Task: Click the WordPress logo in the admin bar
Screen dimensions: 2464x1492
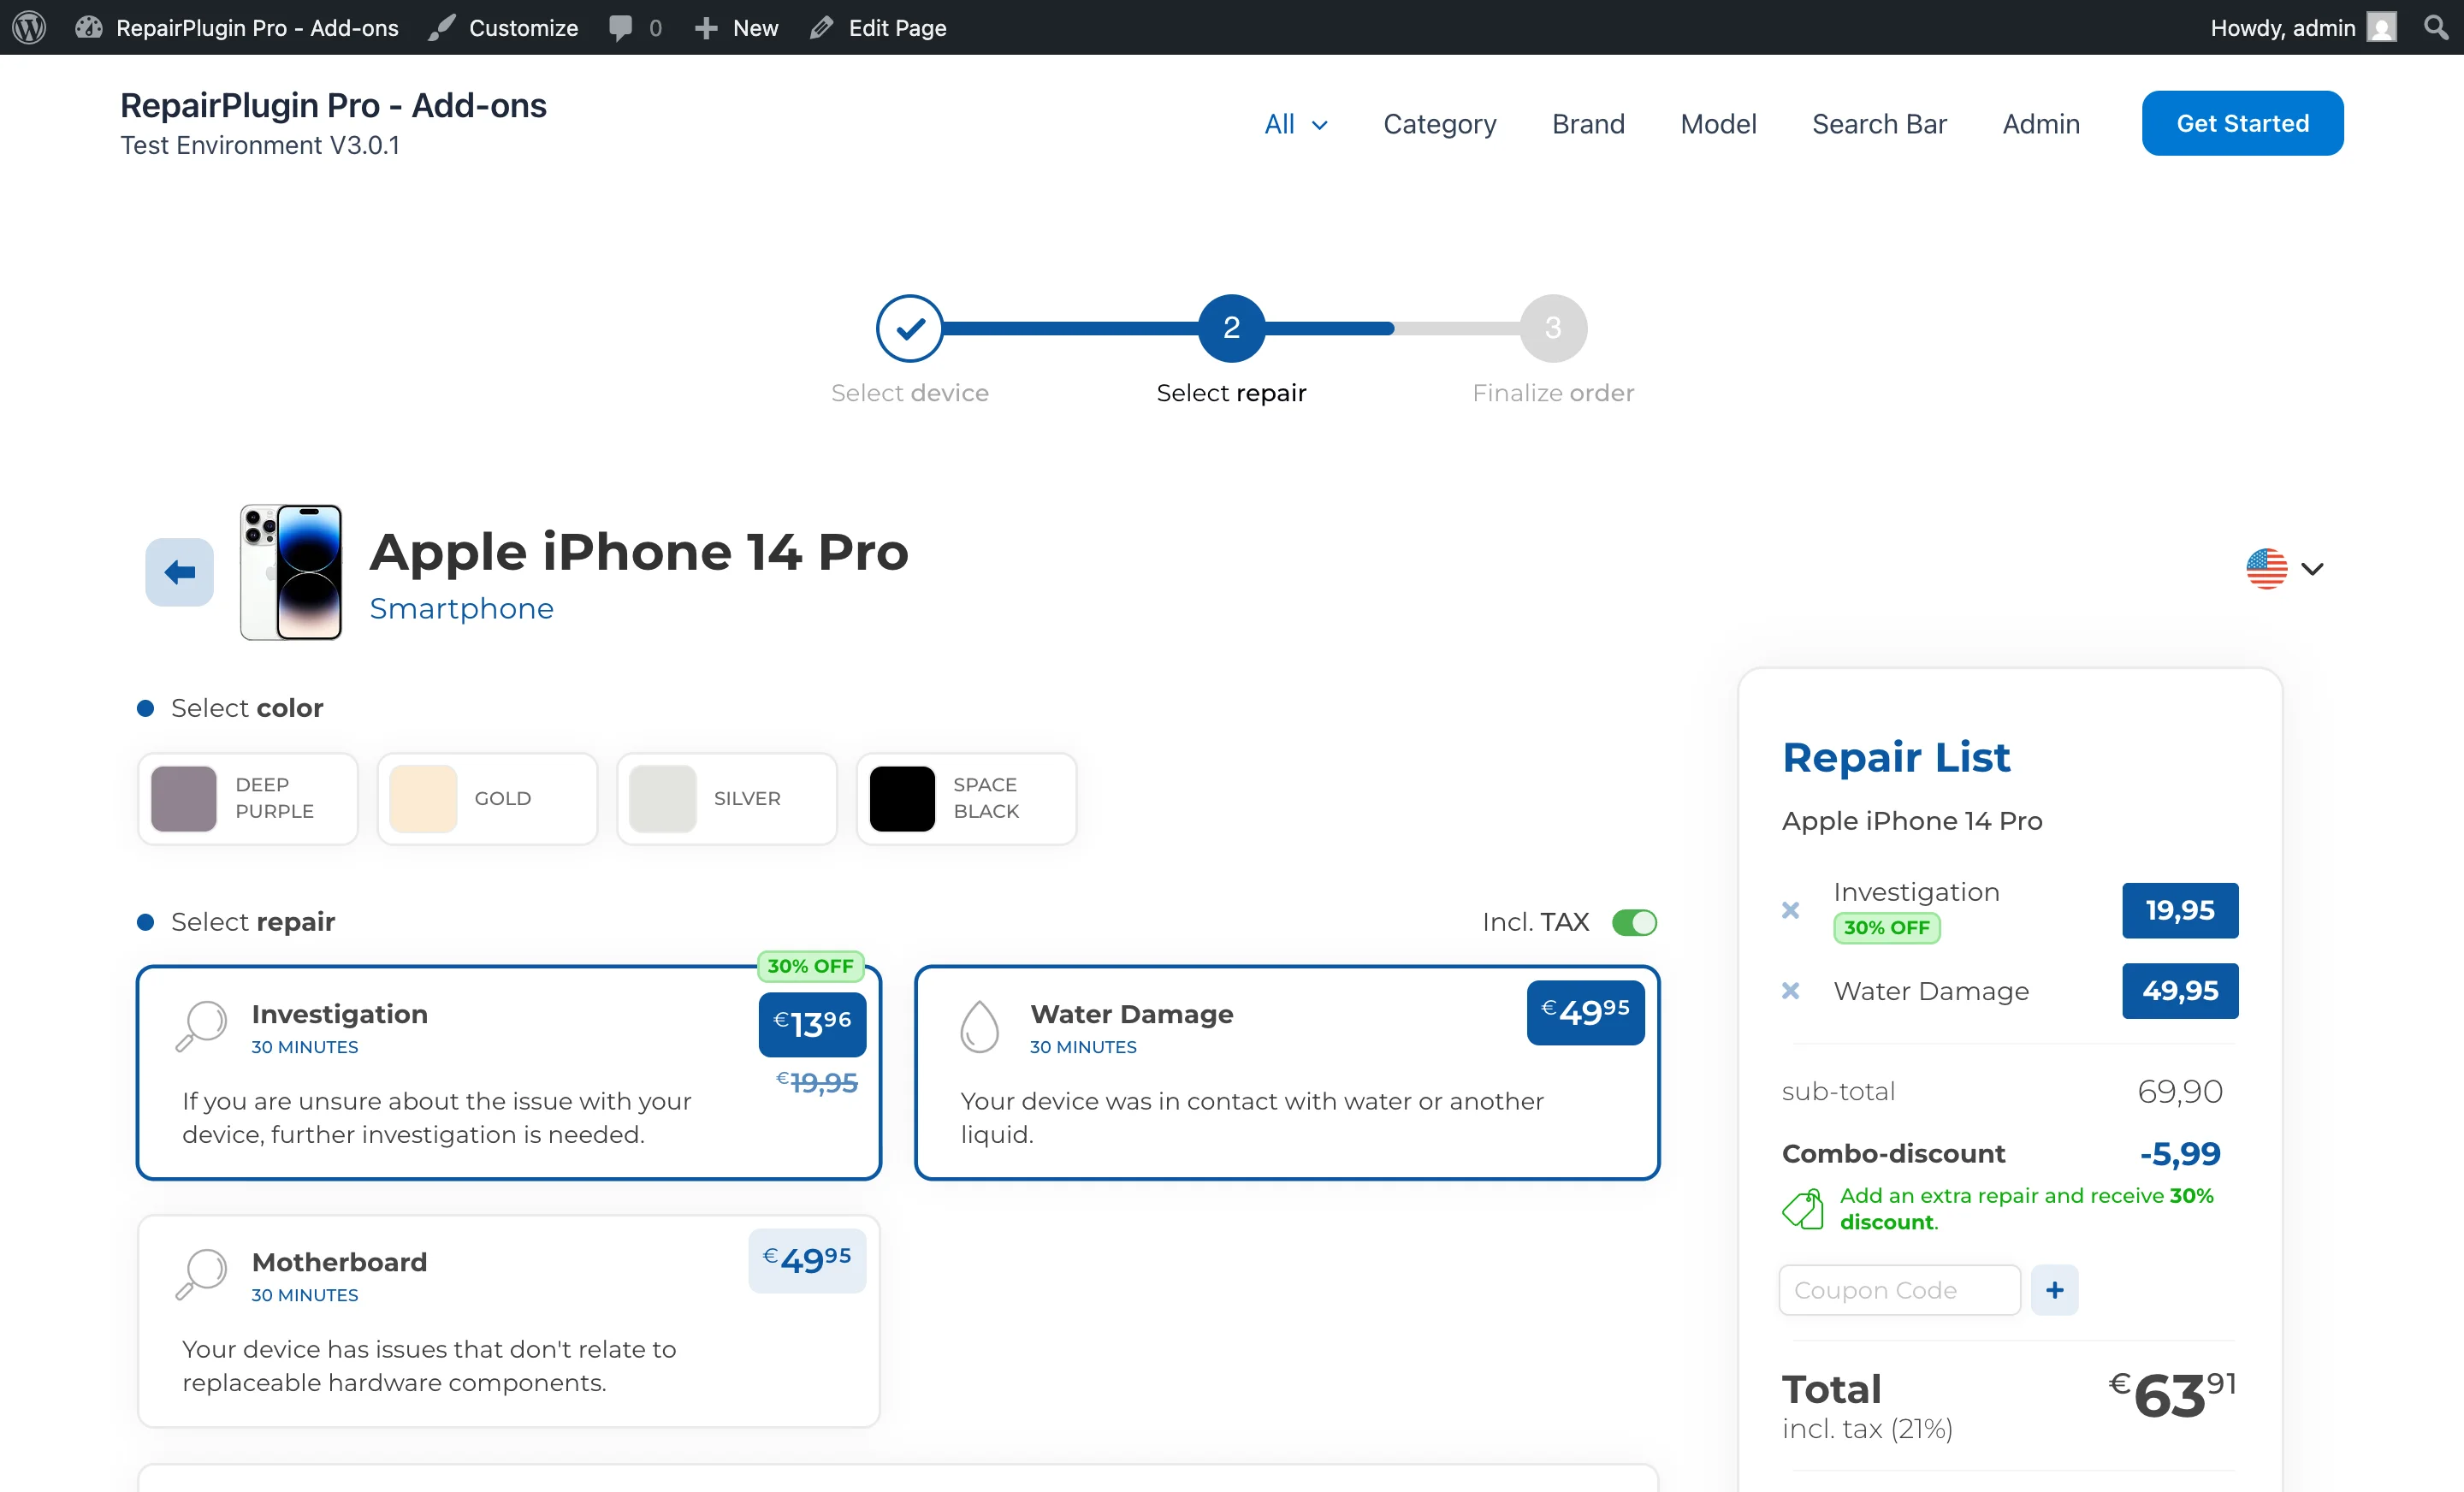Action: click(28, 27)
